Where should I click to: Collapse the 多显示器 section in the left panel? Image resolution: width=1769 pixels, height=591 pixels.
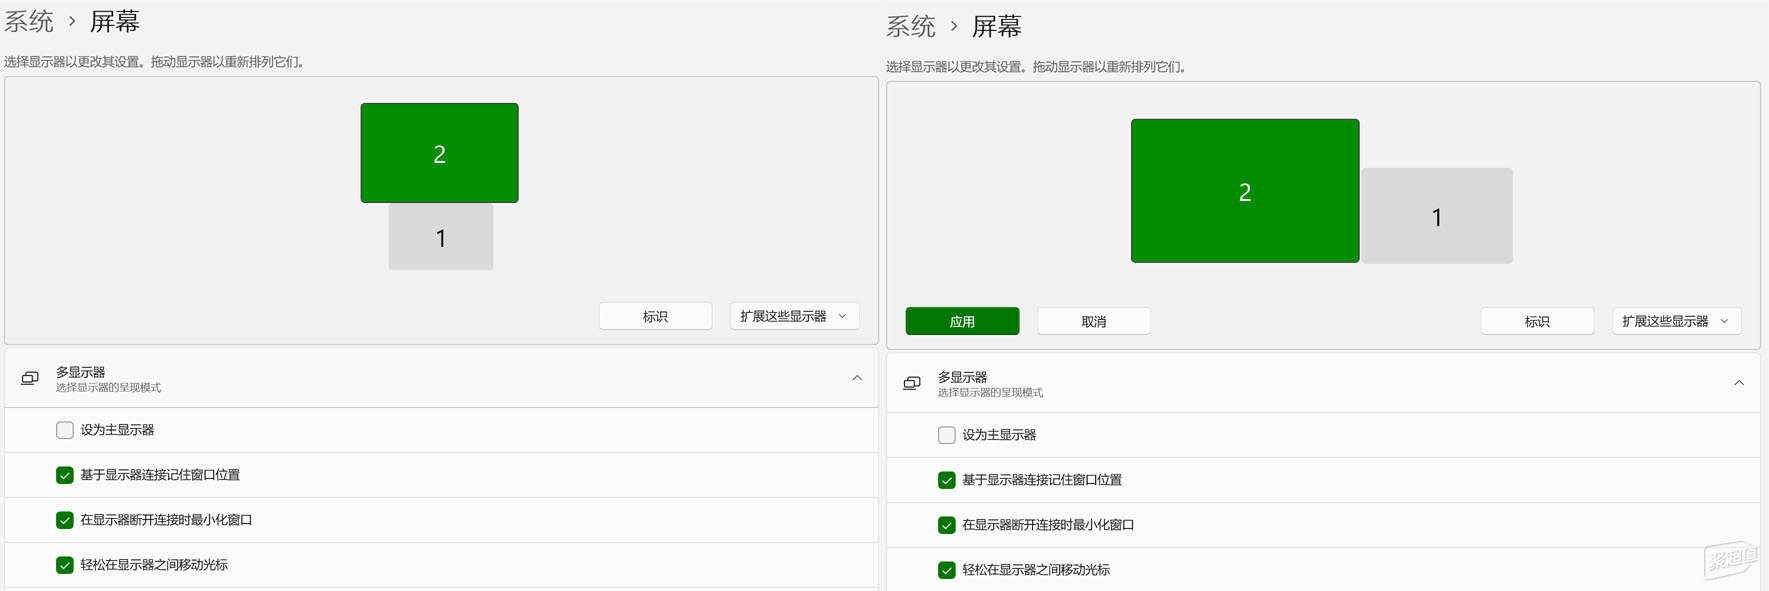pyautogui.click(x=857, y=378)
